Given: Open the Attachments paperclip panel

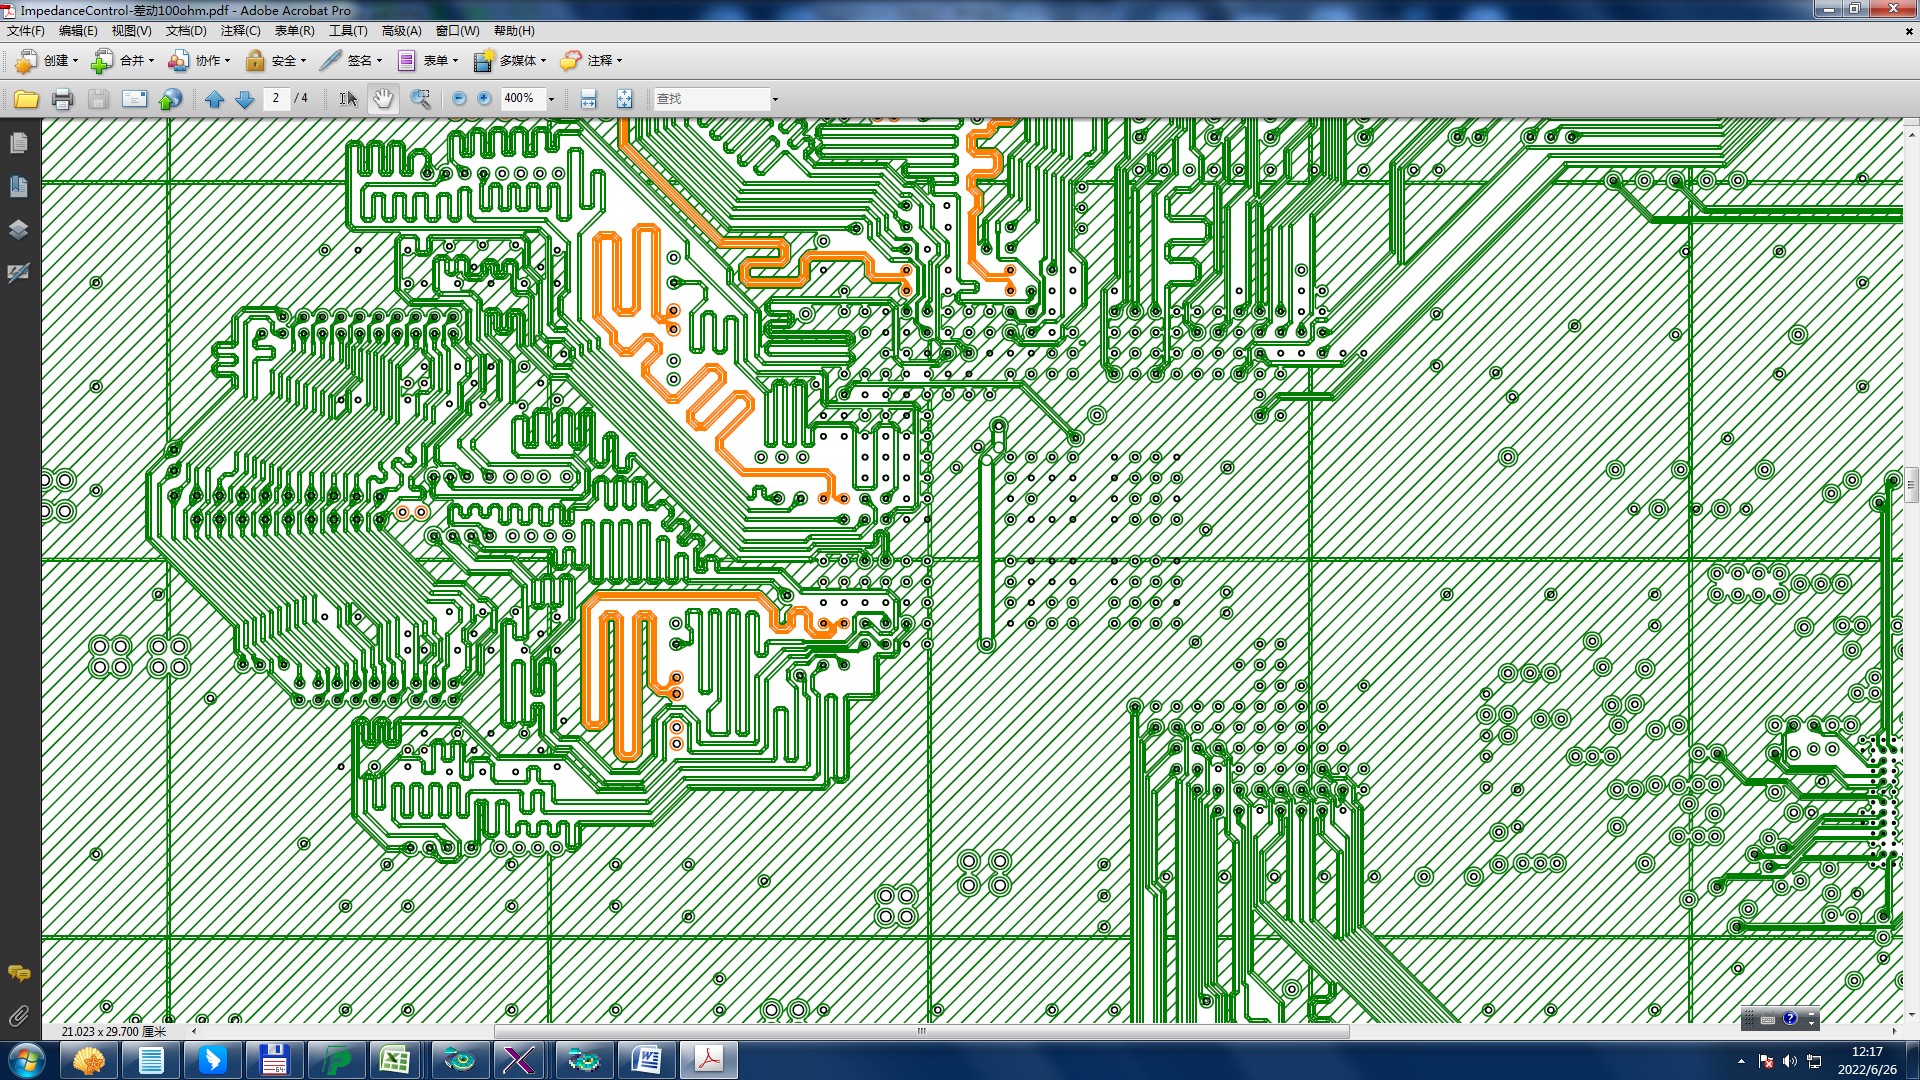Looking at the screenshot, I should pos(18,1016).
